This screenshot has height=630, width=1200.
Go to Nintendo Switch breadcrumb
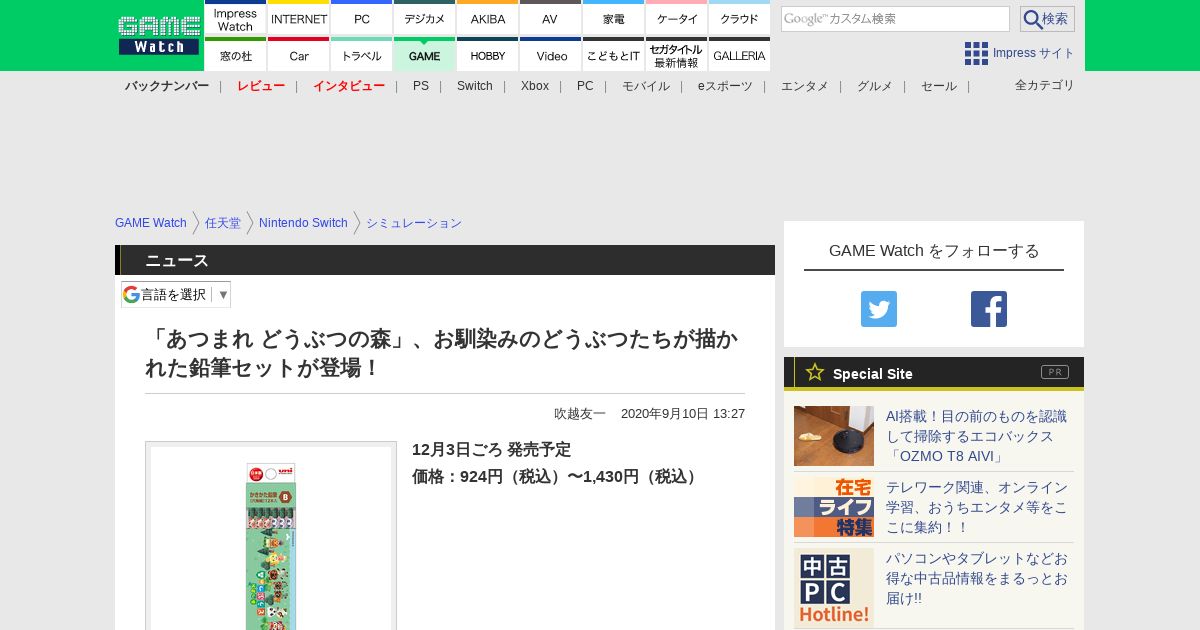303,223
